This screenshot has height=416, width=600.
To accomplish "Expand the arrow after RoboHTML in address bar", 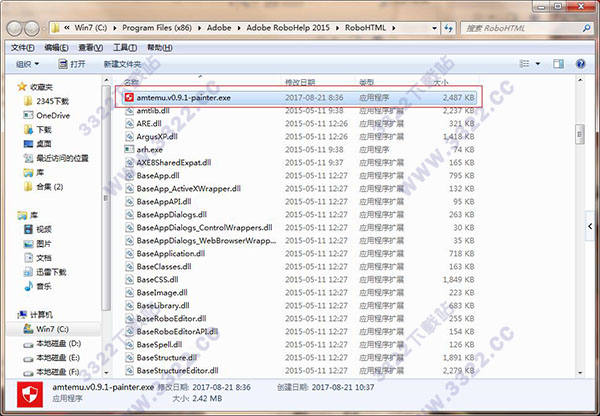I will click(x=394, y=28).
